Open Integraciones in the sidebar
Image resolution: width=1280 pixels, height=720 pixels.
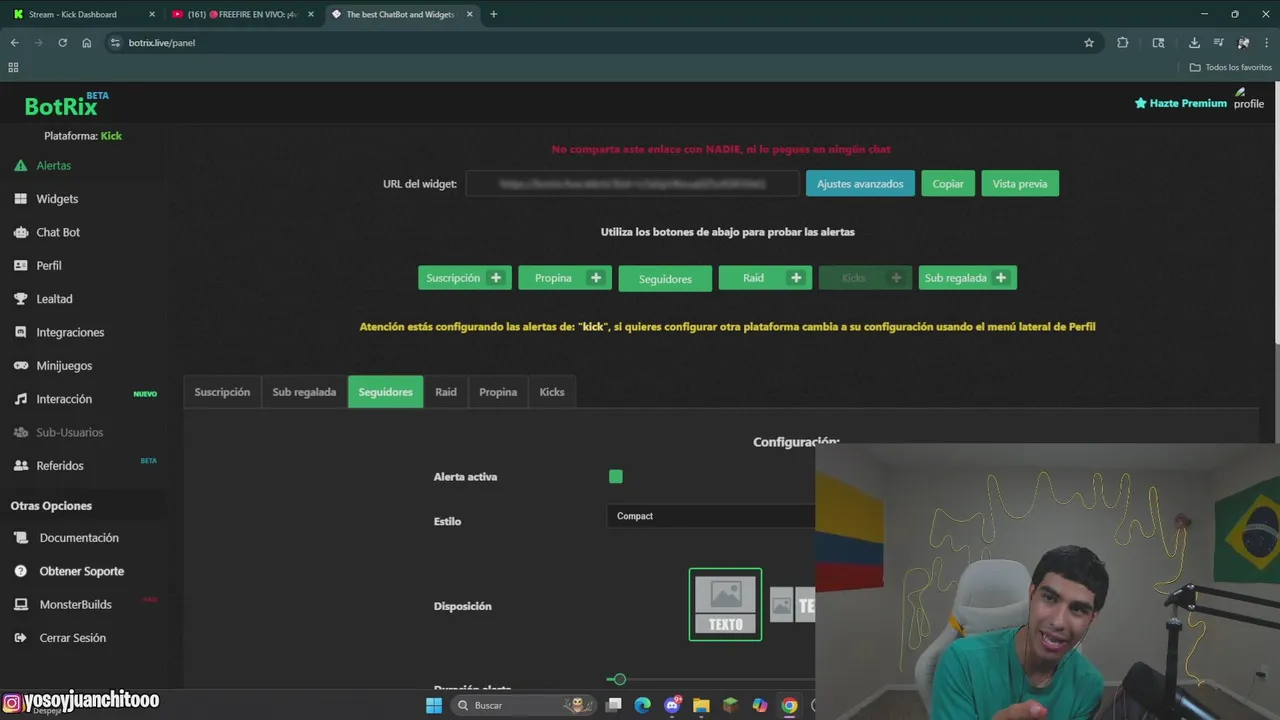tap(70, 332)
